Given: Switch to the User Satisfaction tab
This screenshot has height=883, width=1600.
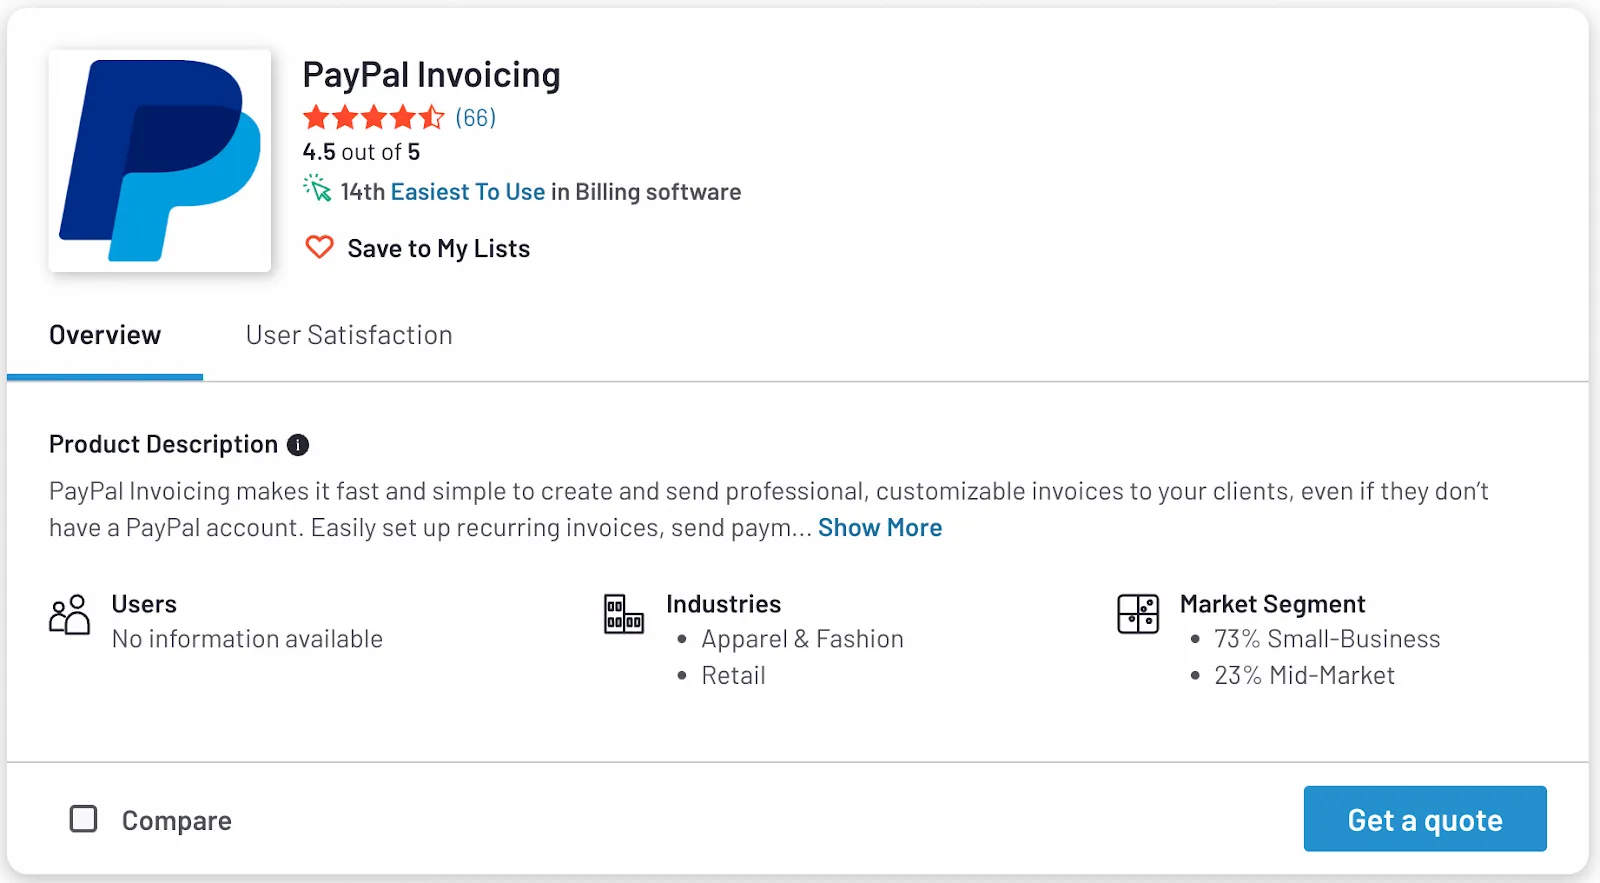Looking at the screenshot, I should 349,335.
